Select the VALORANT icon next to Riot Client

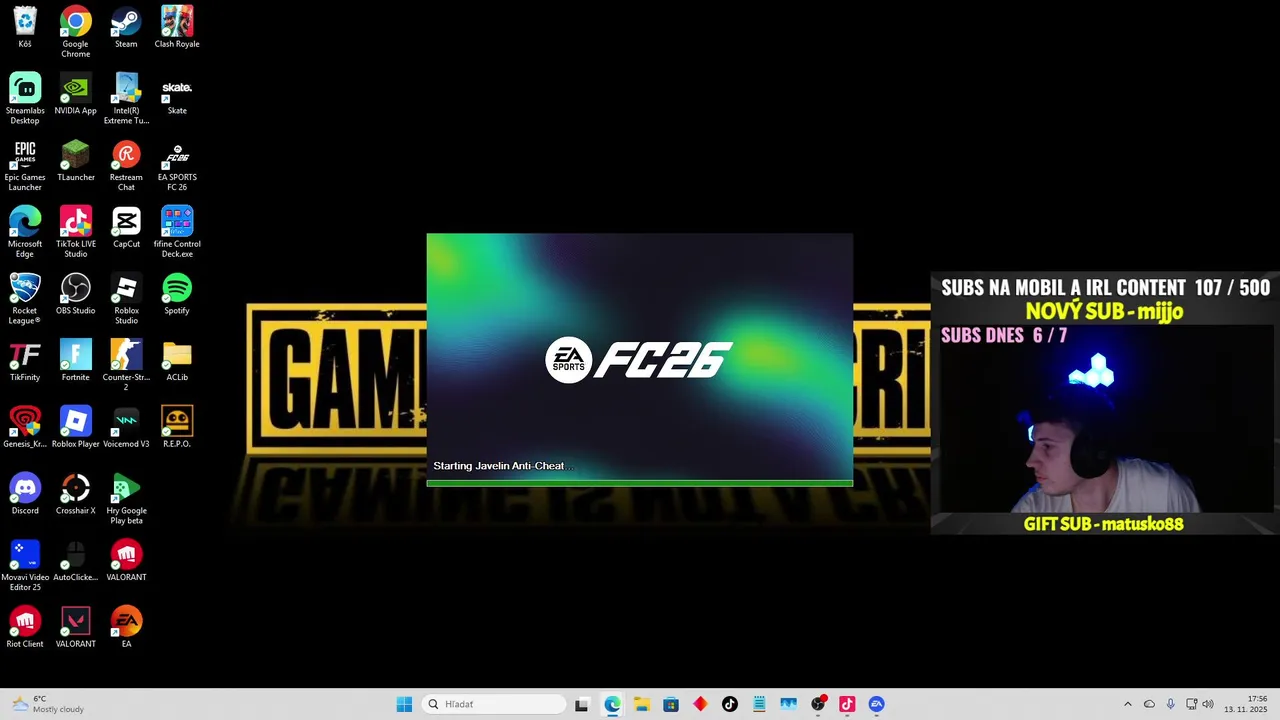[76, 627]
